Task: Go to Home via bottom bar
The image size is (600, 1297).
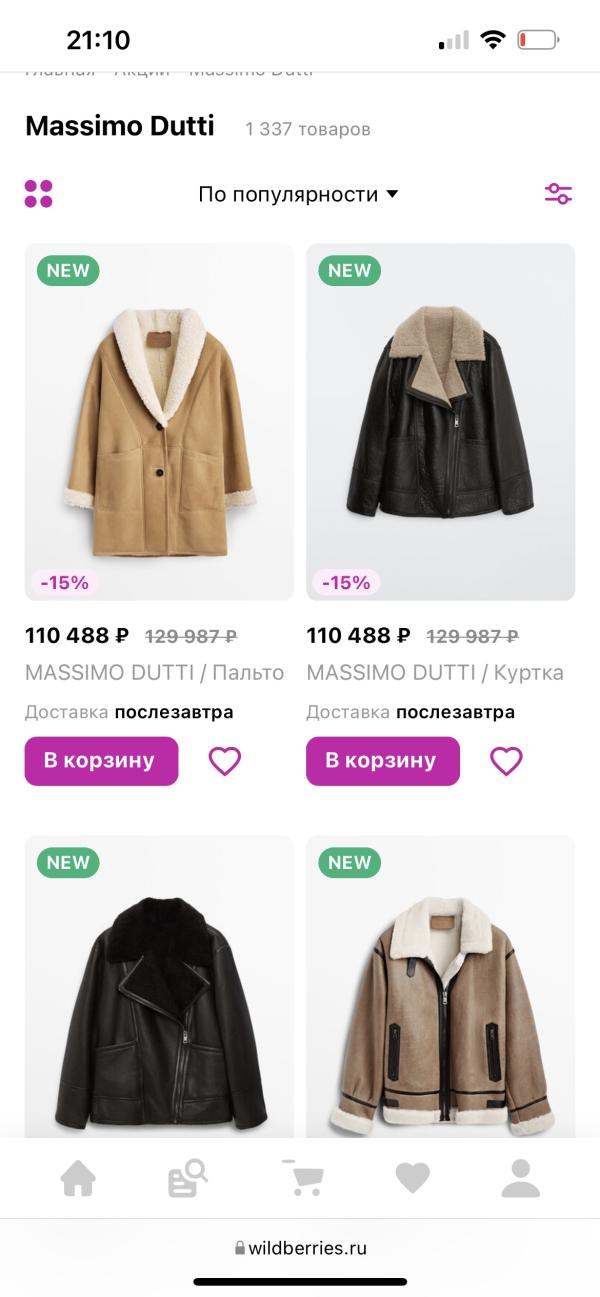Action: click(78, 1179)
